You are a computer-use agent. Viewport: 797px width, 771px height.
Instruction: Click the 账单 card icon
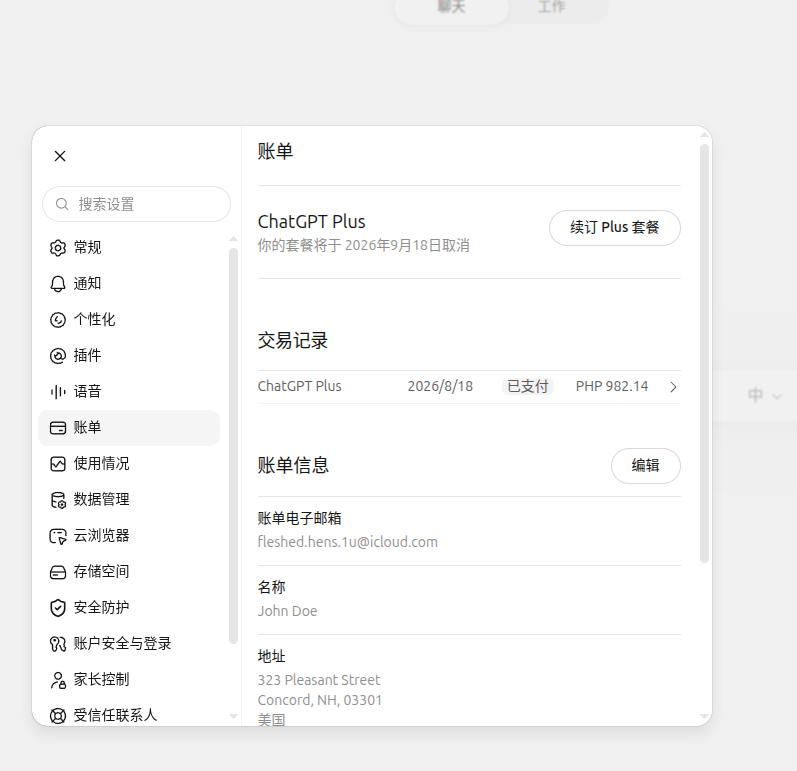click(x=58, y=428)
